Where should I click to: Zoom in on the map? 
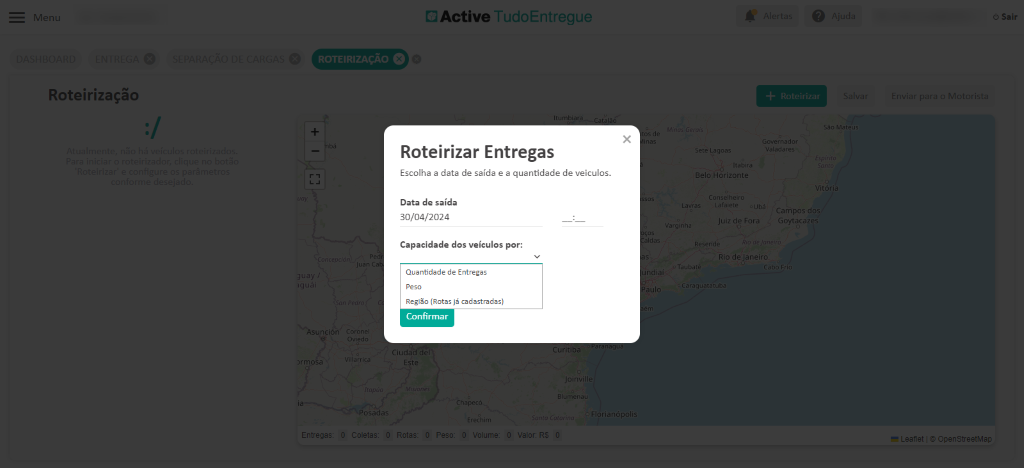coord(315,132)
